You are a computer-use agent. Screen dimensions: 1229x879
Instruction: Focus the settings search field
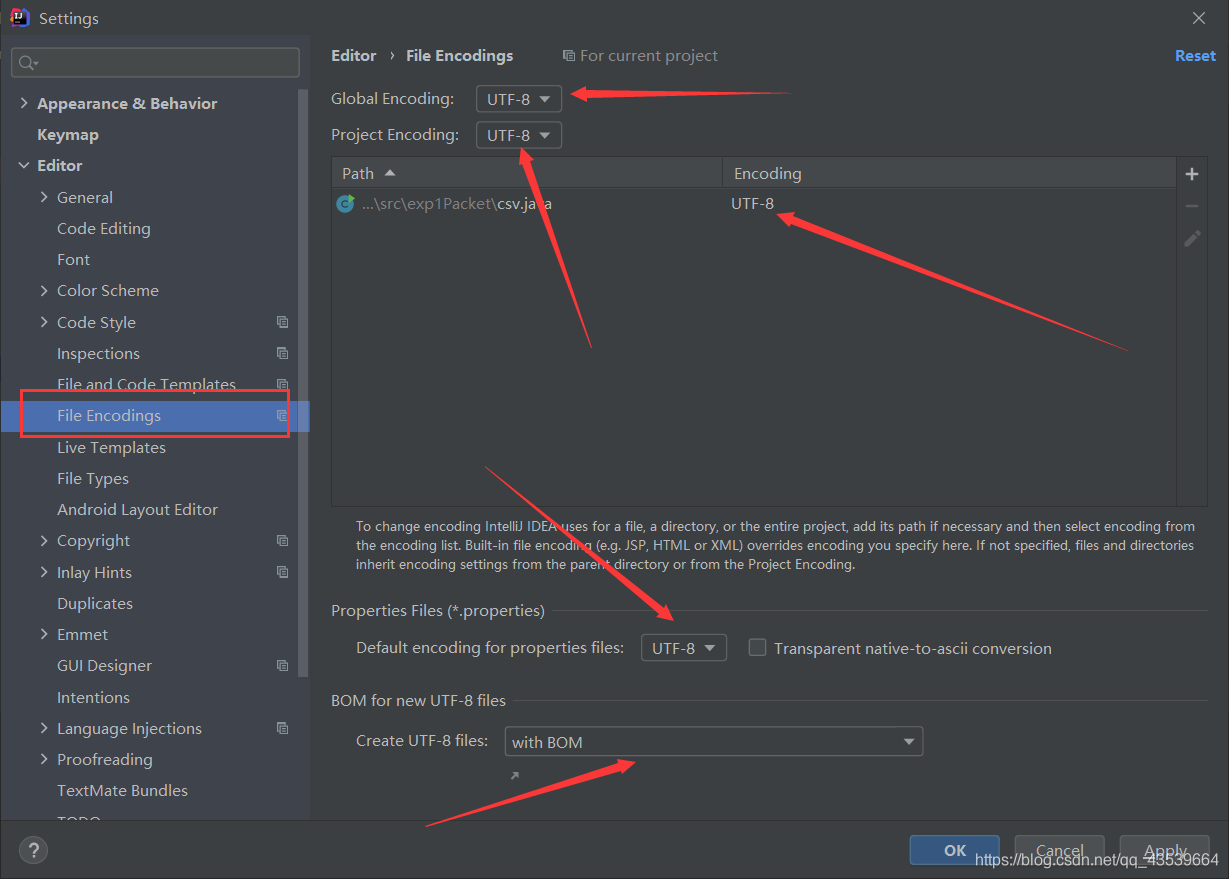[155, 63]
